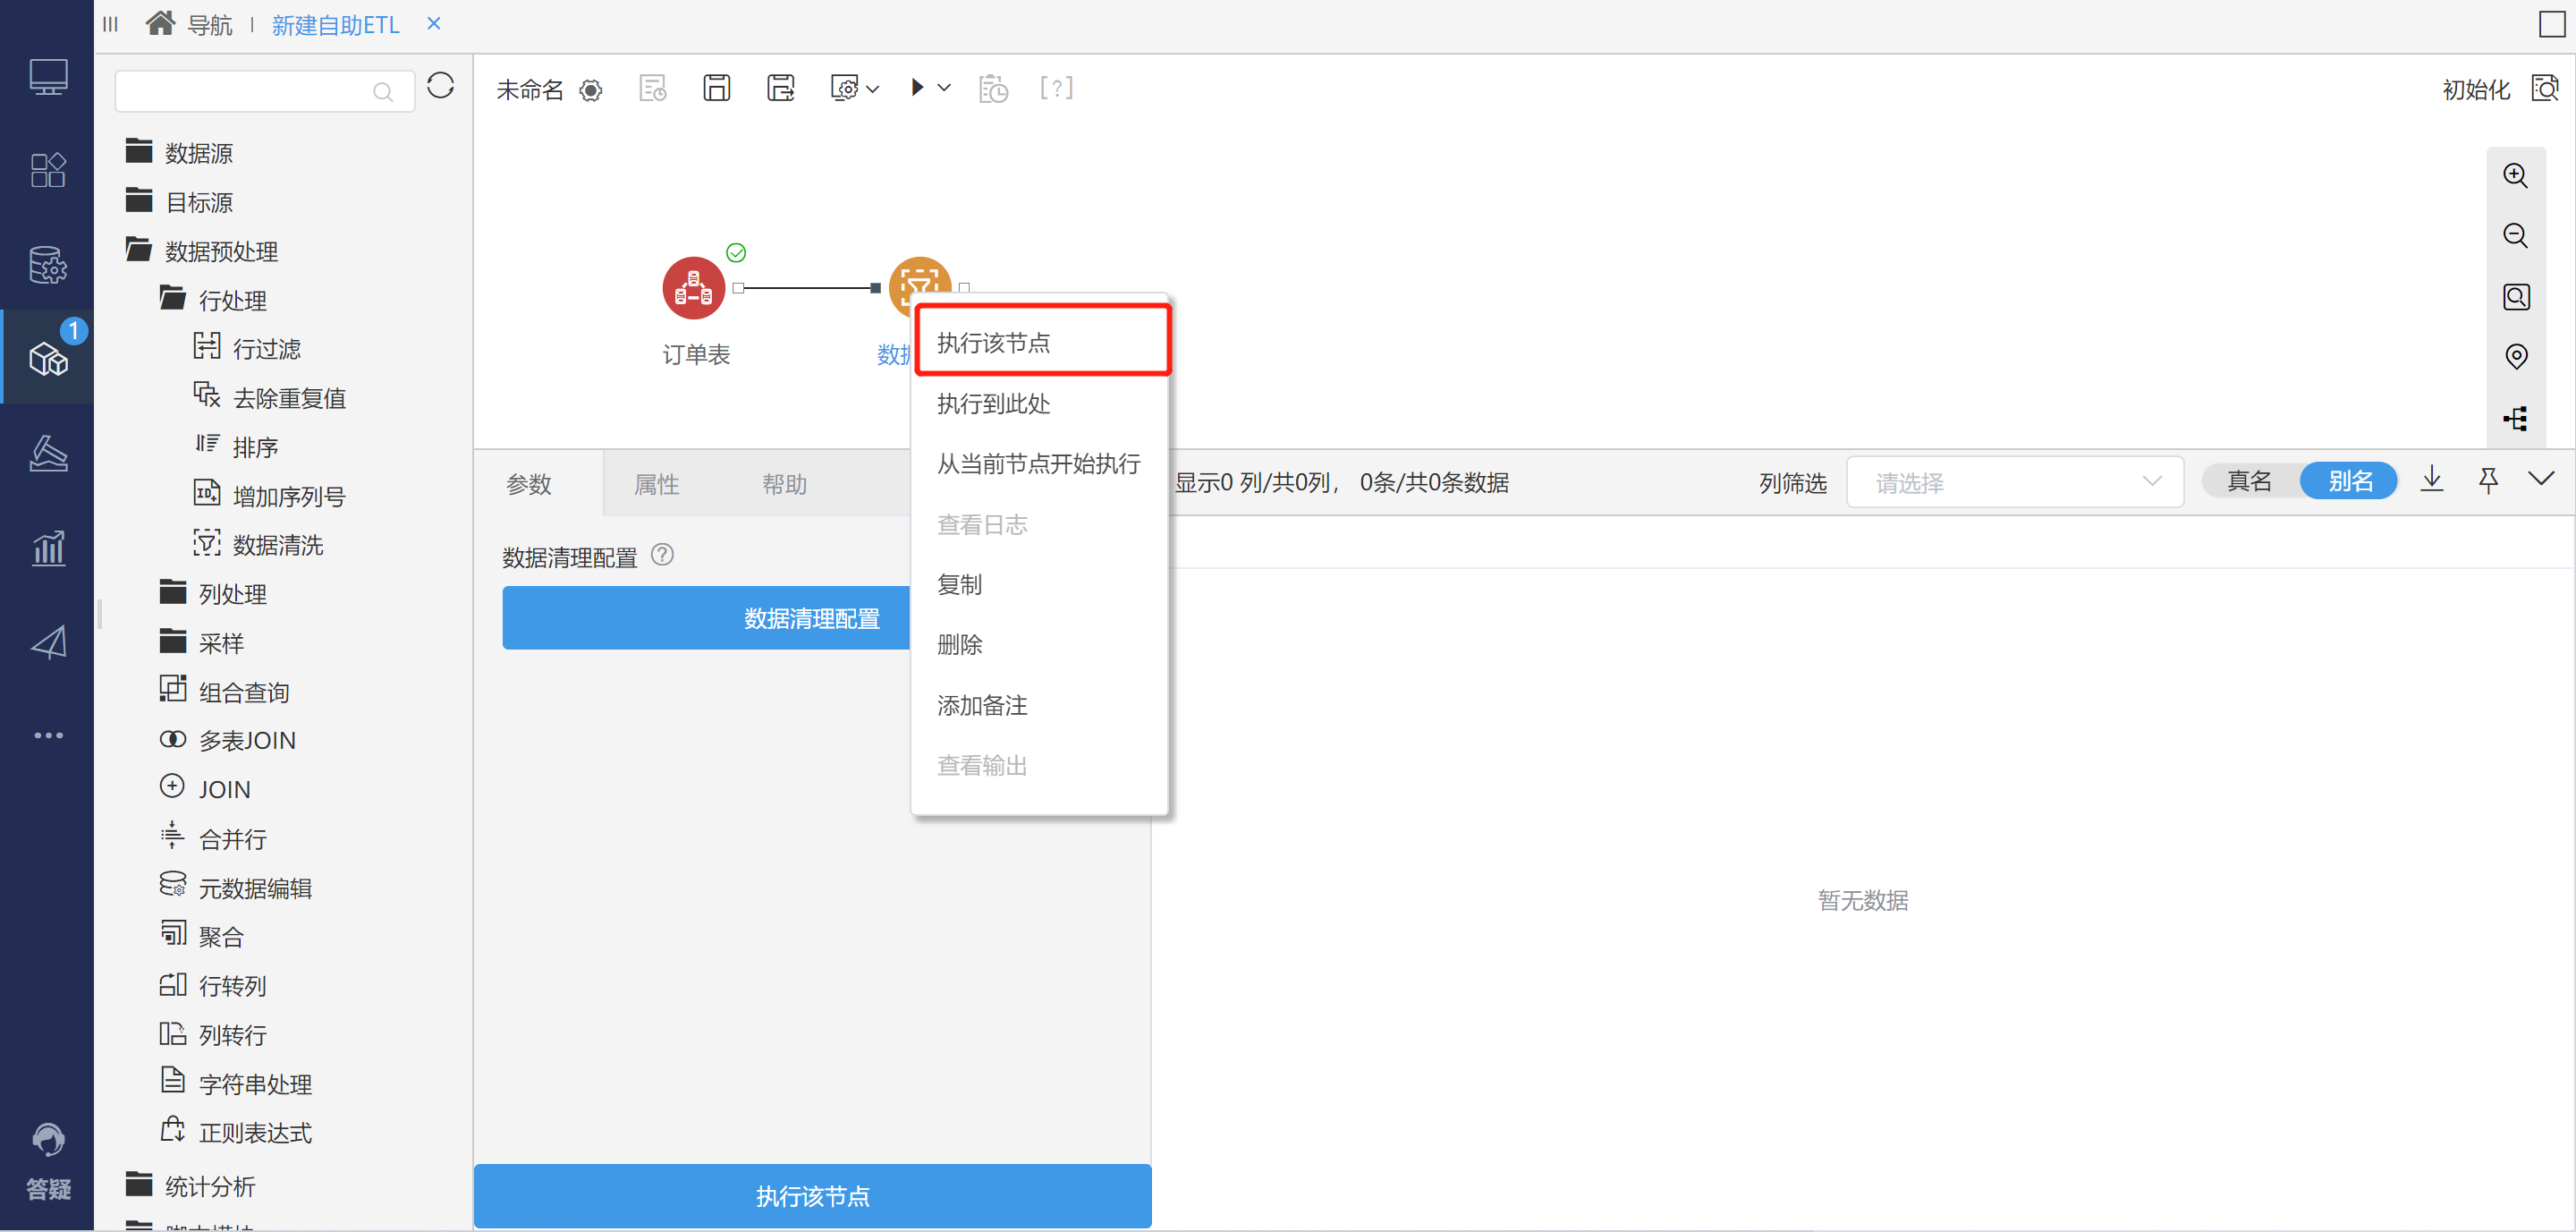The image size is (2576, 1232).
Task: Click the locate pin icon on canvas
Action: [x=2516, y=357]
